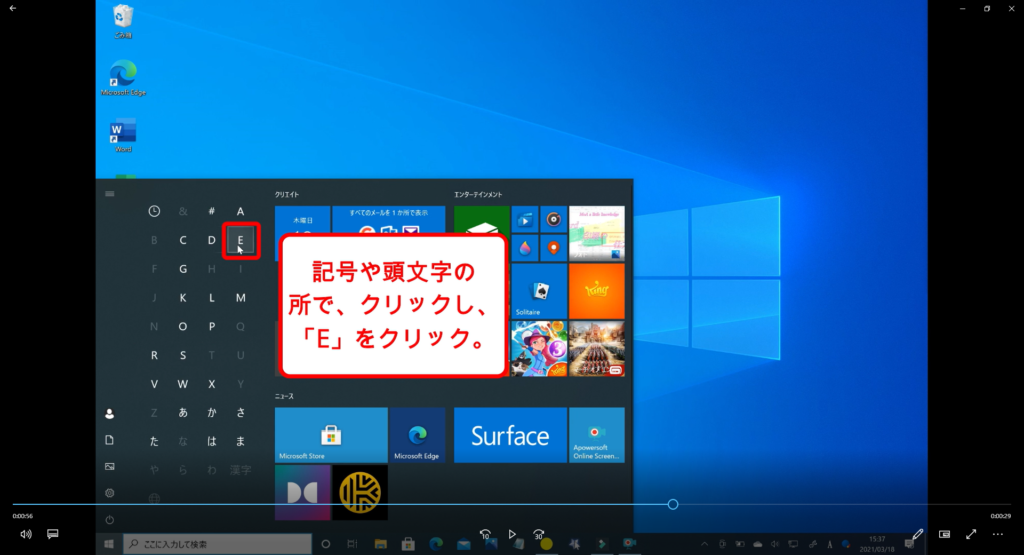
Task: Open the Solitaire tile
Action: click(539, 292)
